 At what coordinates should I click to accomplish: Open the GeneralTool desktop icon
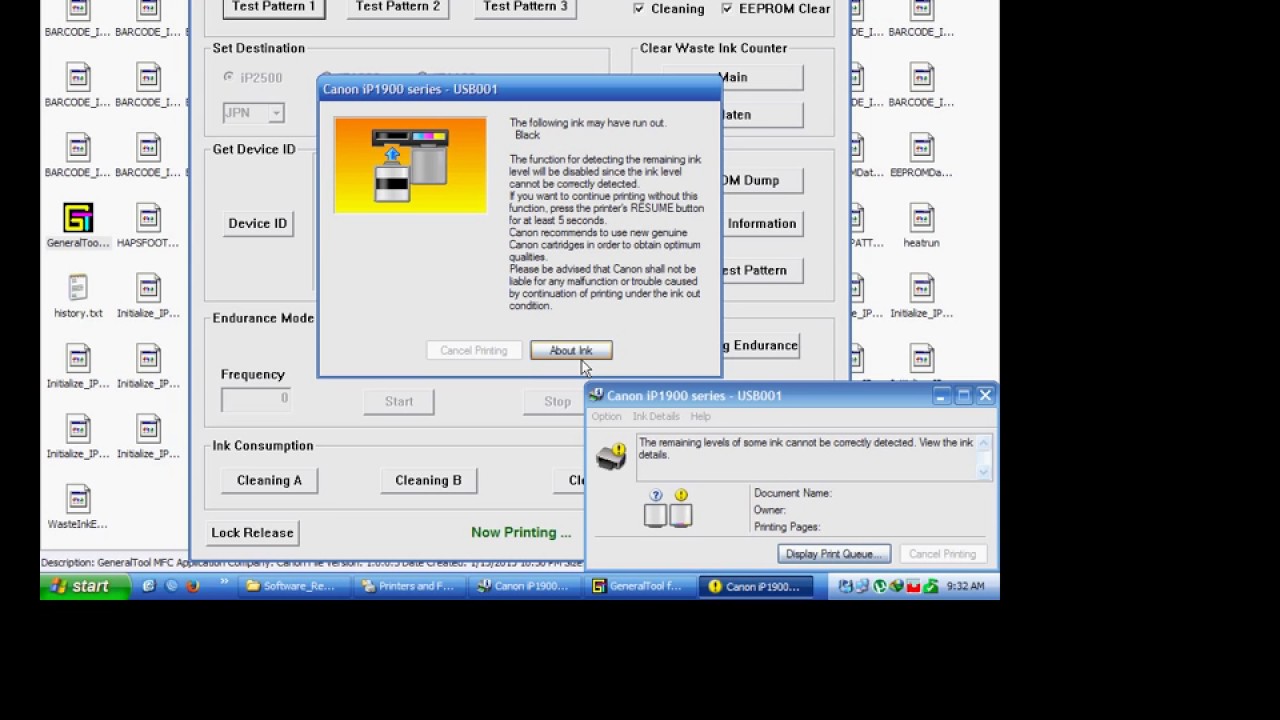[x=78, y=226]
